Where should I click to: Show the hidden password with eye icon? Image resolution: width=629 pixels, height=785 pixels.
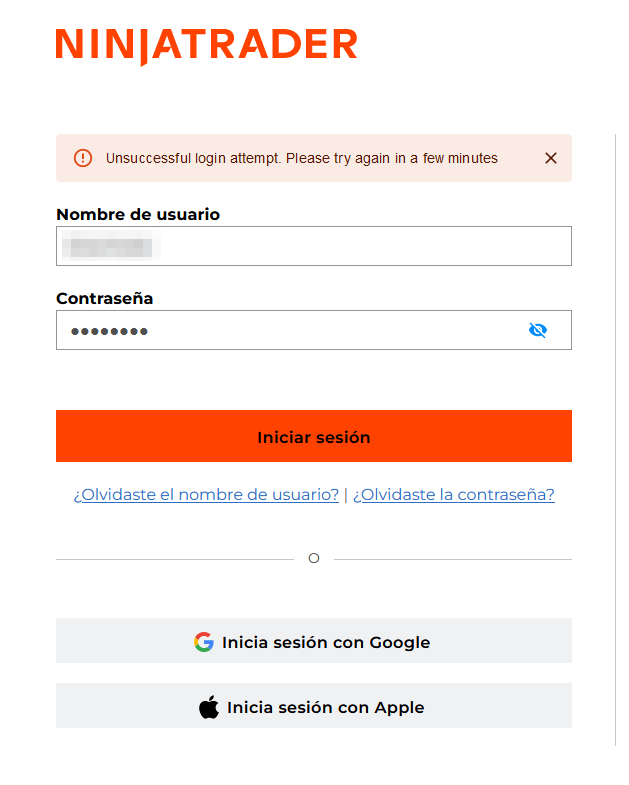point(538,330)
